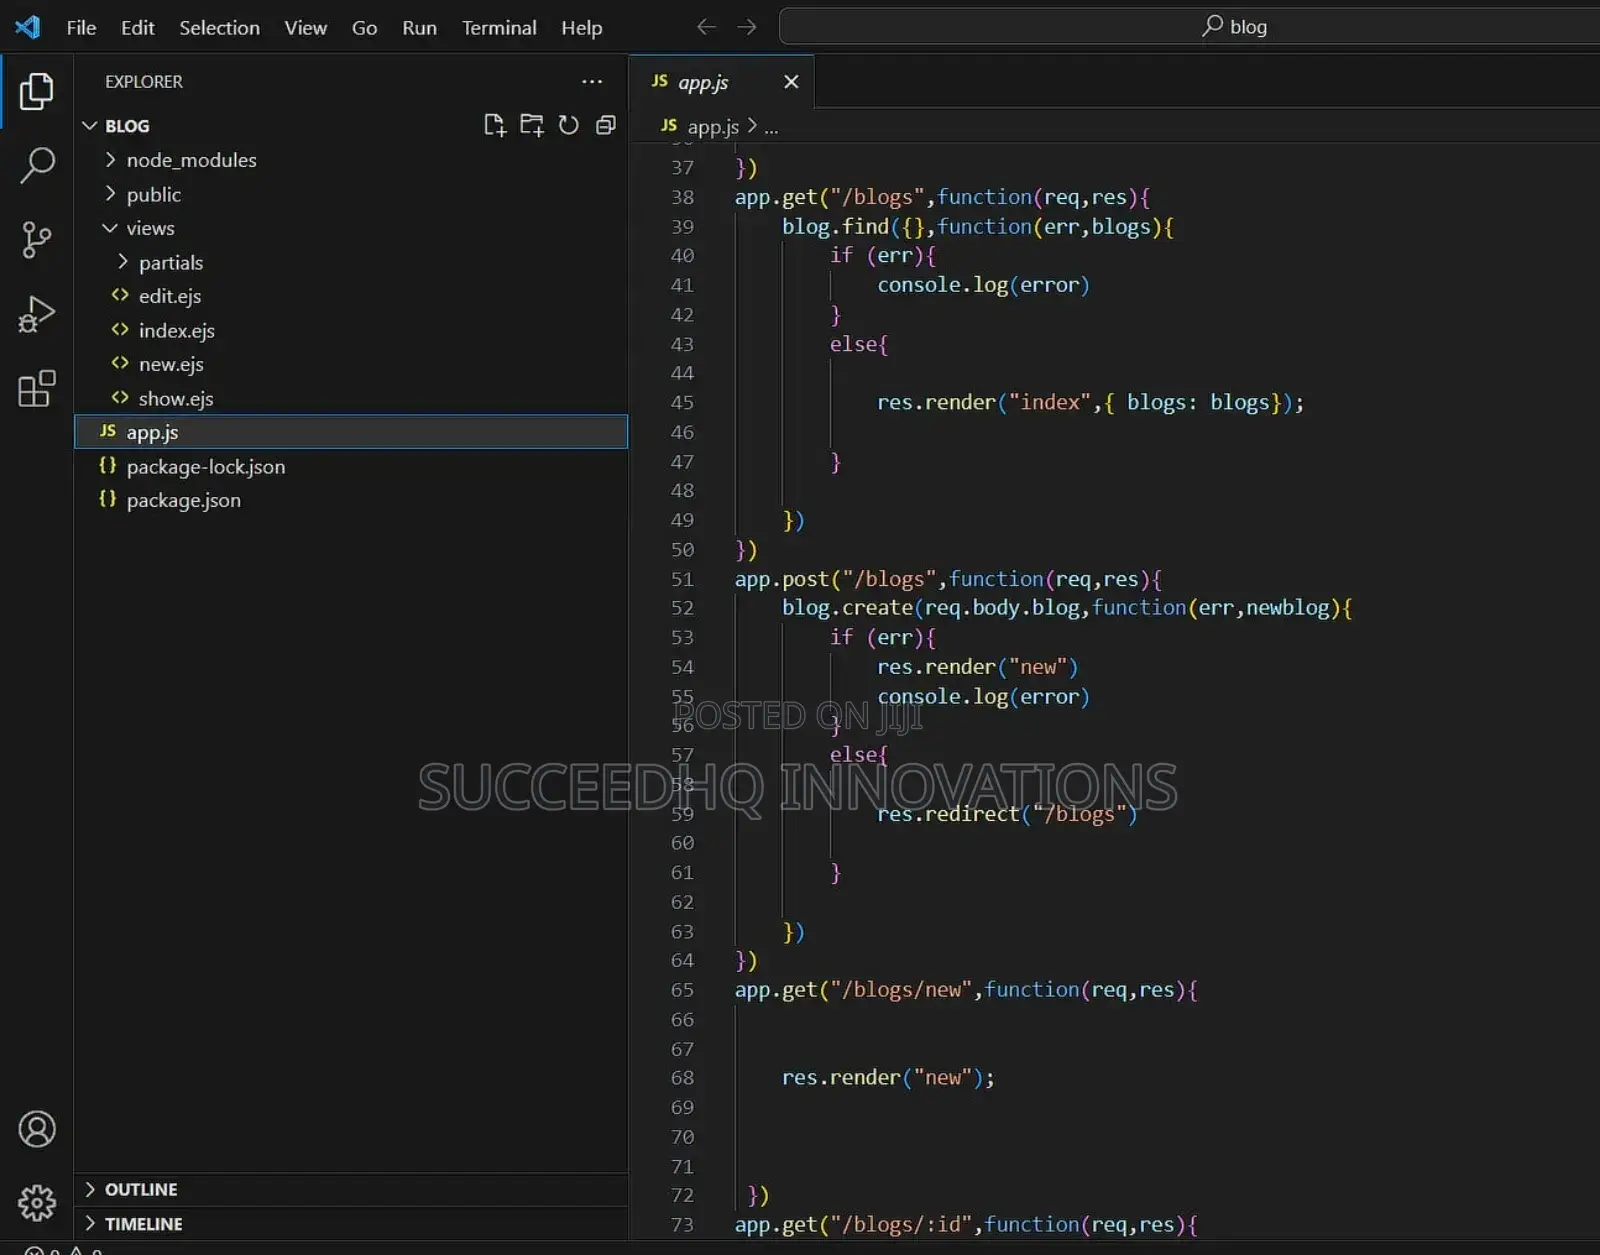Viewport: 1600px width, 1255px height.
Task: Click EXPLORER panel title
Action: coord(144,82)
